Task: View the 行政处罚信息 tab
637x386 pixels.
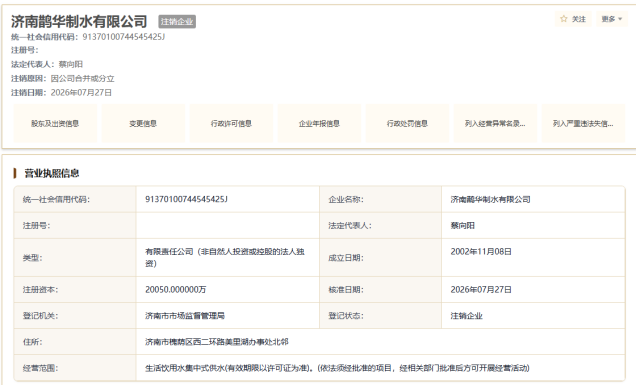Action: 407,123
